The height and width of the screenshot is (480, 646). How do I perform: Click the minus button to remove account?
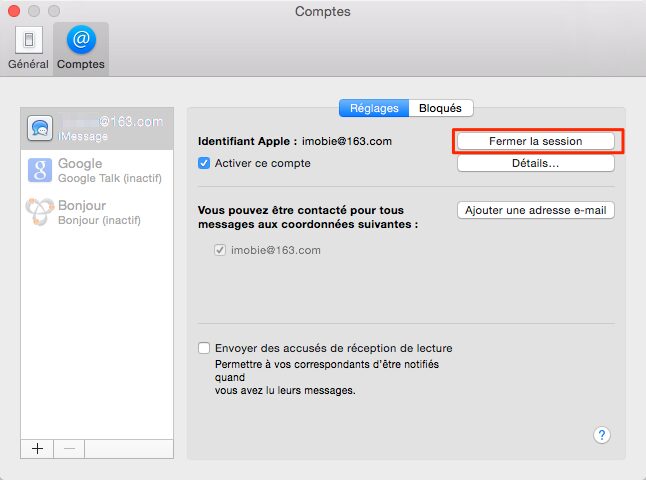point(69,448)
